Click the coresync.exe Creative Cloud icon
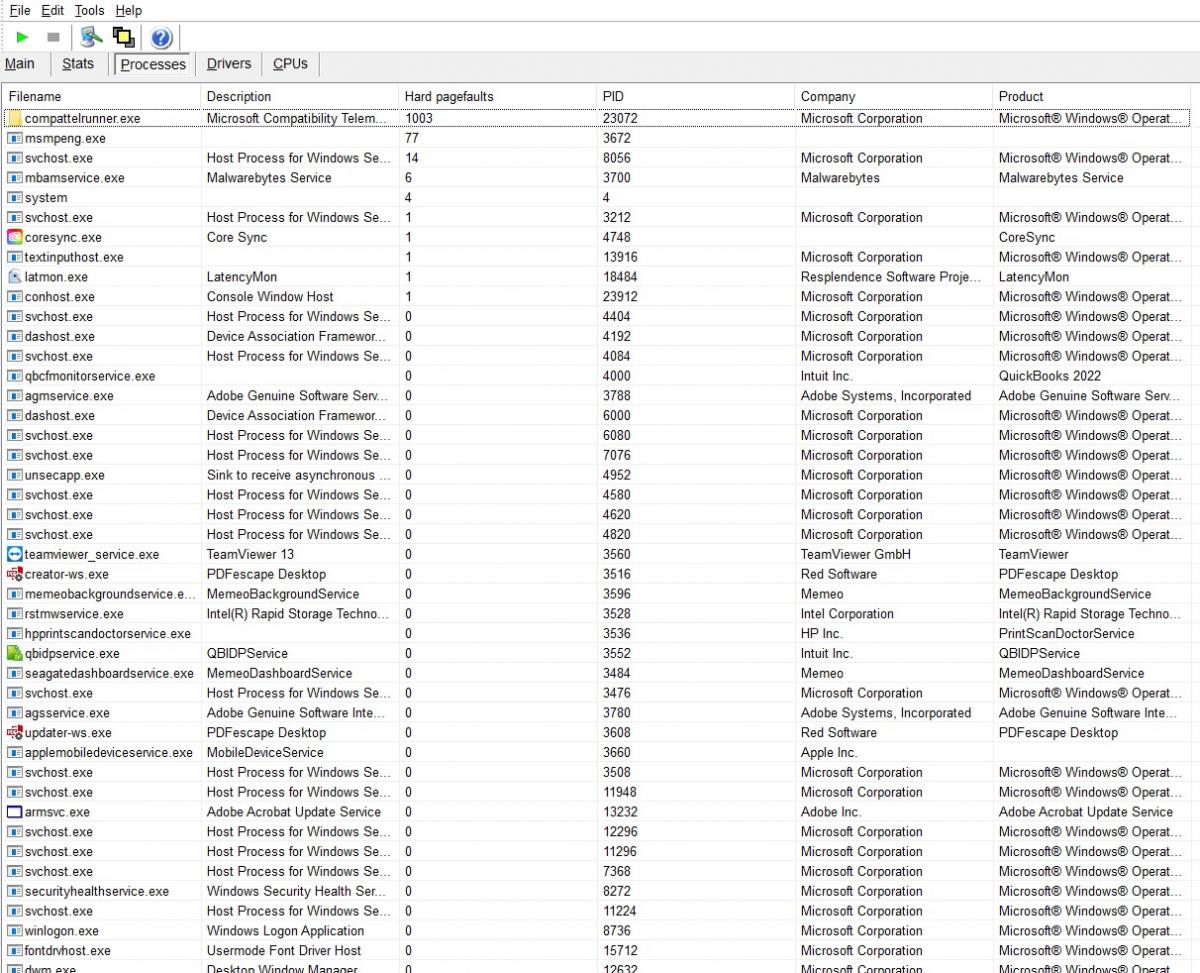 click(14, 237)
